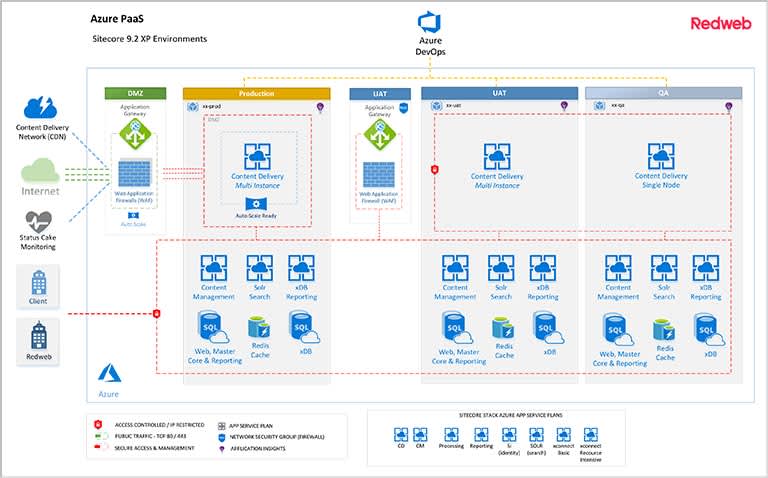Click the xconnect Resource Intensive plan icon
The height and width of the screenshot is (478, 768).
(x=591, y=434)
